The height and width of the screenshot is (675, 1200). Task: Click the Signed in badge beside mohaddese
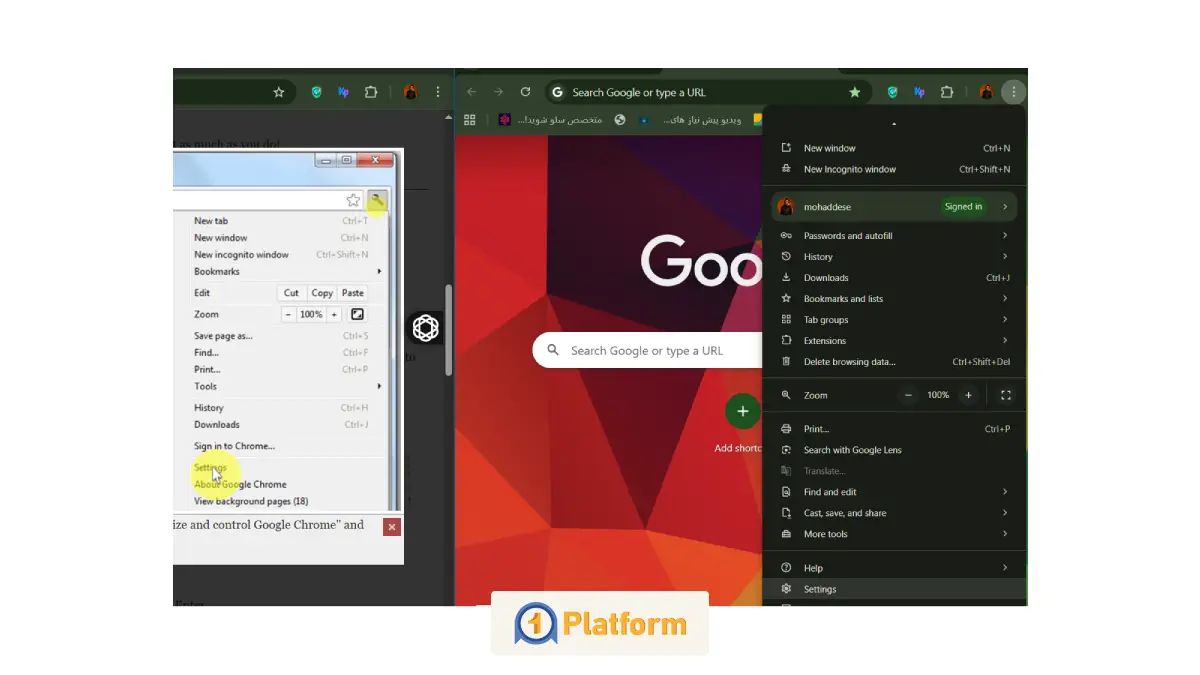pos(963,207)
